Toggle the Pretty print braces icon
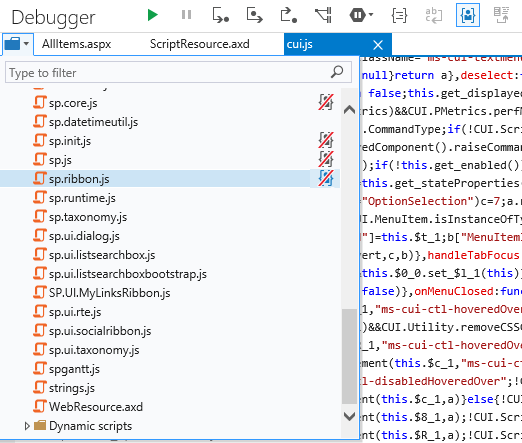 (399, 15)
